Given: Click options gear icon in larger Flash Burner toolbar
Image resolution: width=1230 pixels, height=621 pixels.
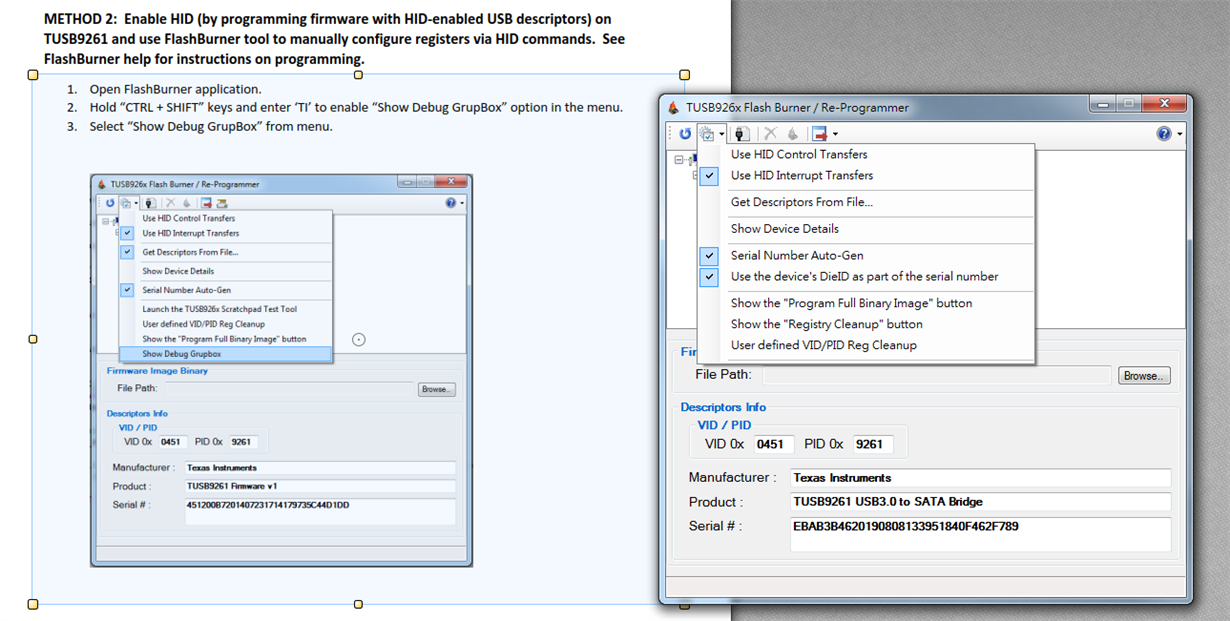Looking at the screenshot, I should point(706,134).
